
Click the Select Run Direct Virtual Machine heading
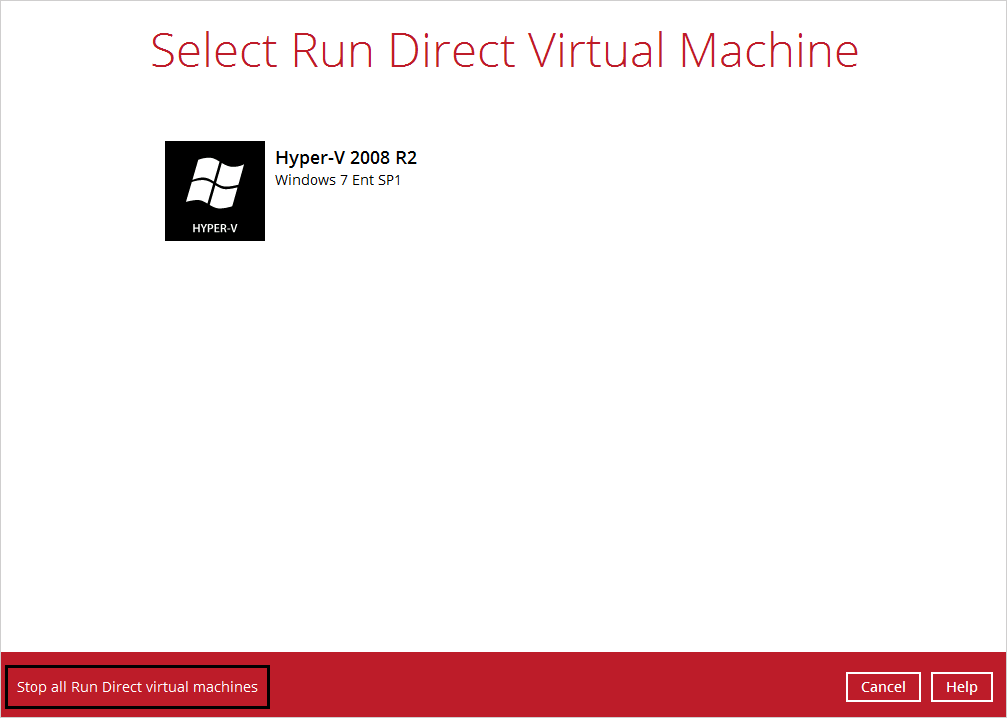504,50
